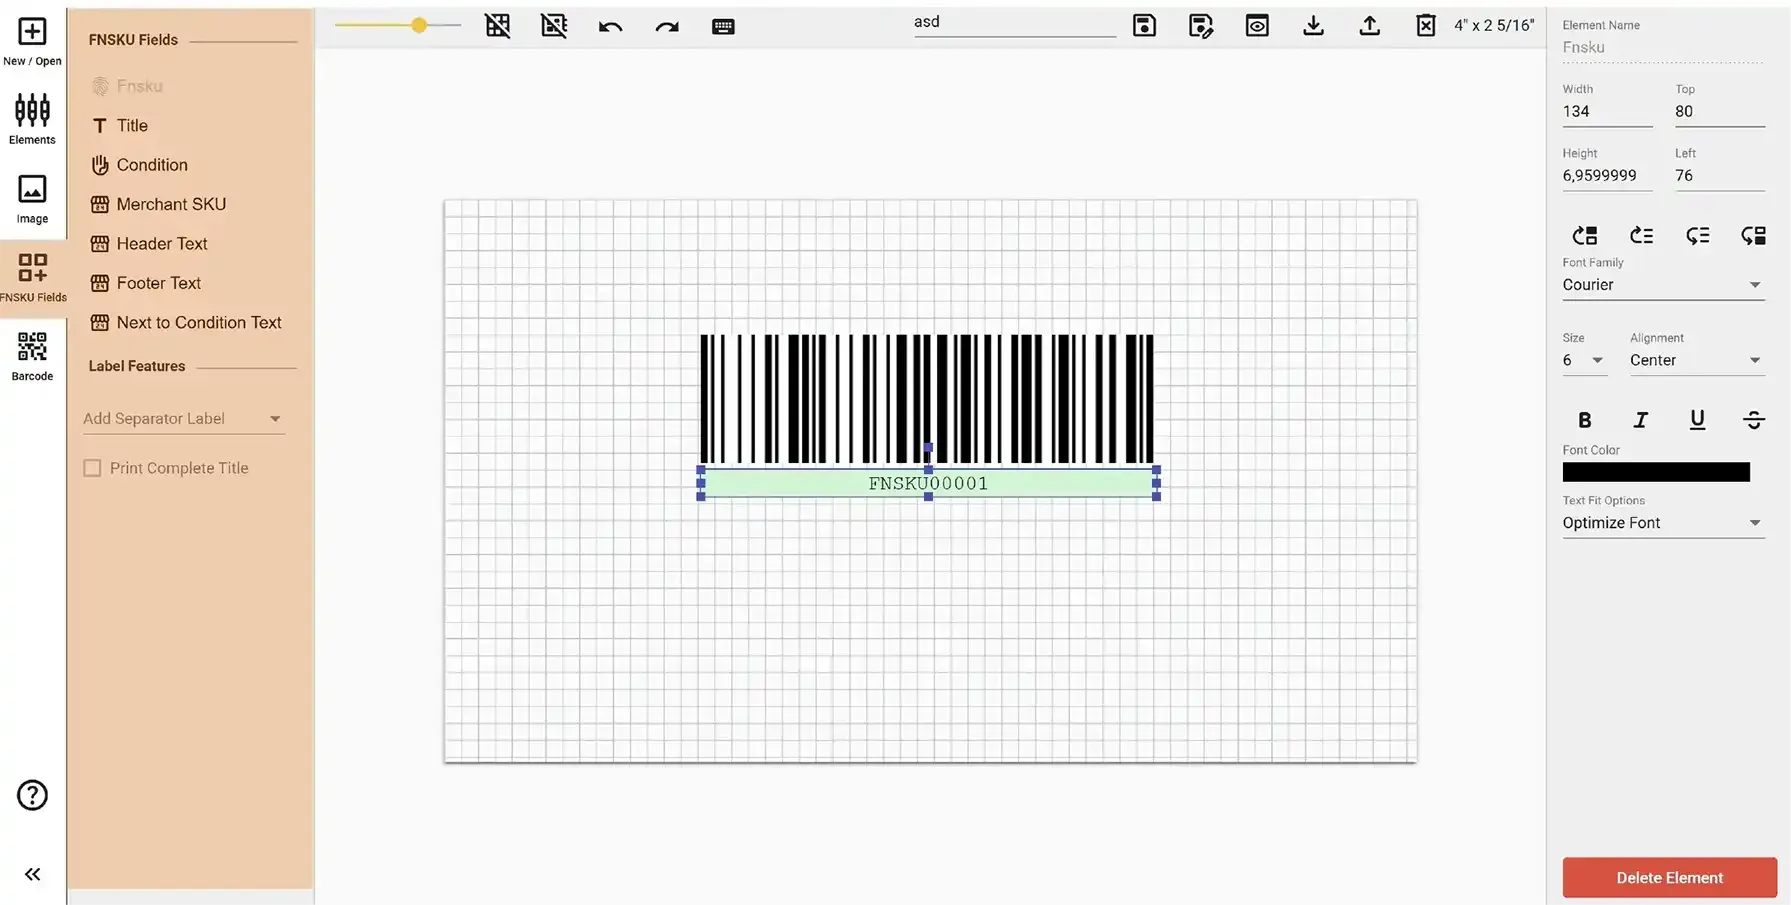Click the upload arrow icon
The width and height of the screenshot is (1791, 905).
[1370, 26]
